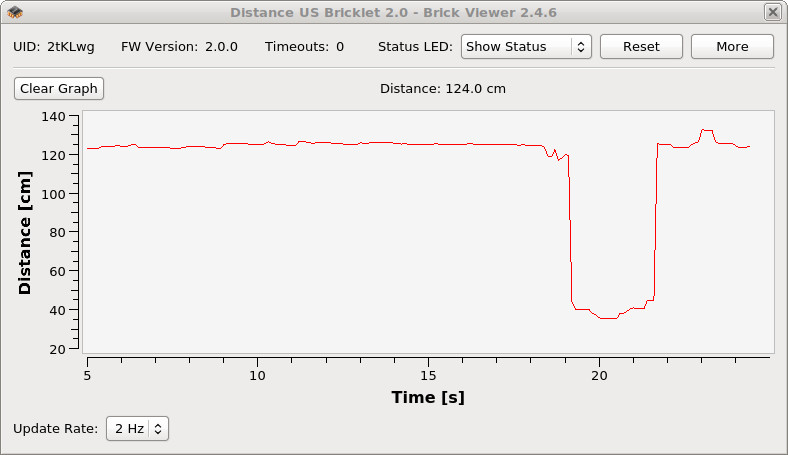Expand the Update Rate 2 Hz dropdown
This screenshot has width=788, height=455.
[137, 429]
